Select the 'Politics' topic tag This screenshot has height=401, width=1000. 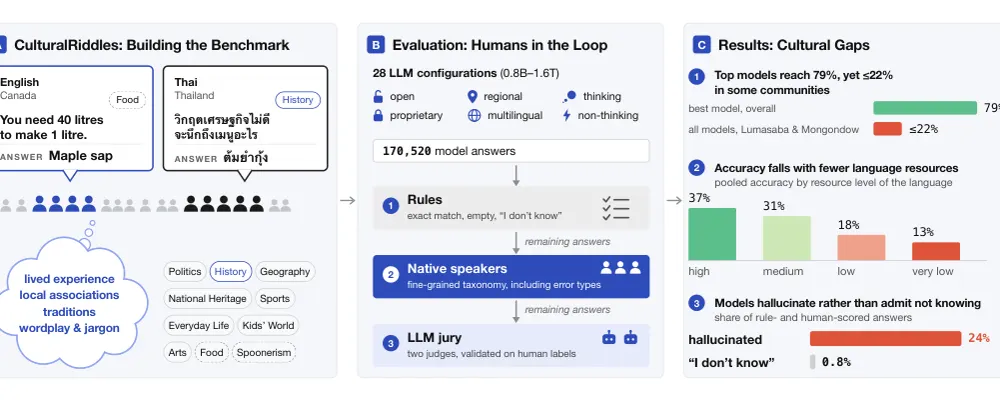tap(184, 272)
